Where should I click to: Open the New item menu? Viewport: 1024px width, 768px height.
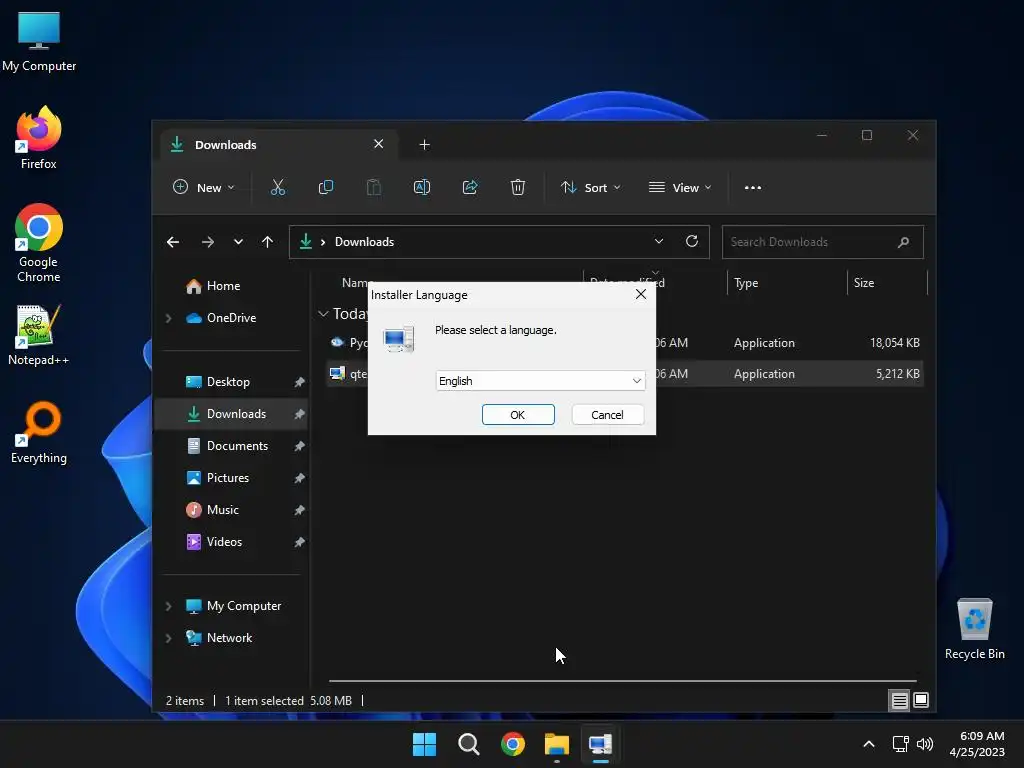click(203, 187)
